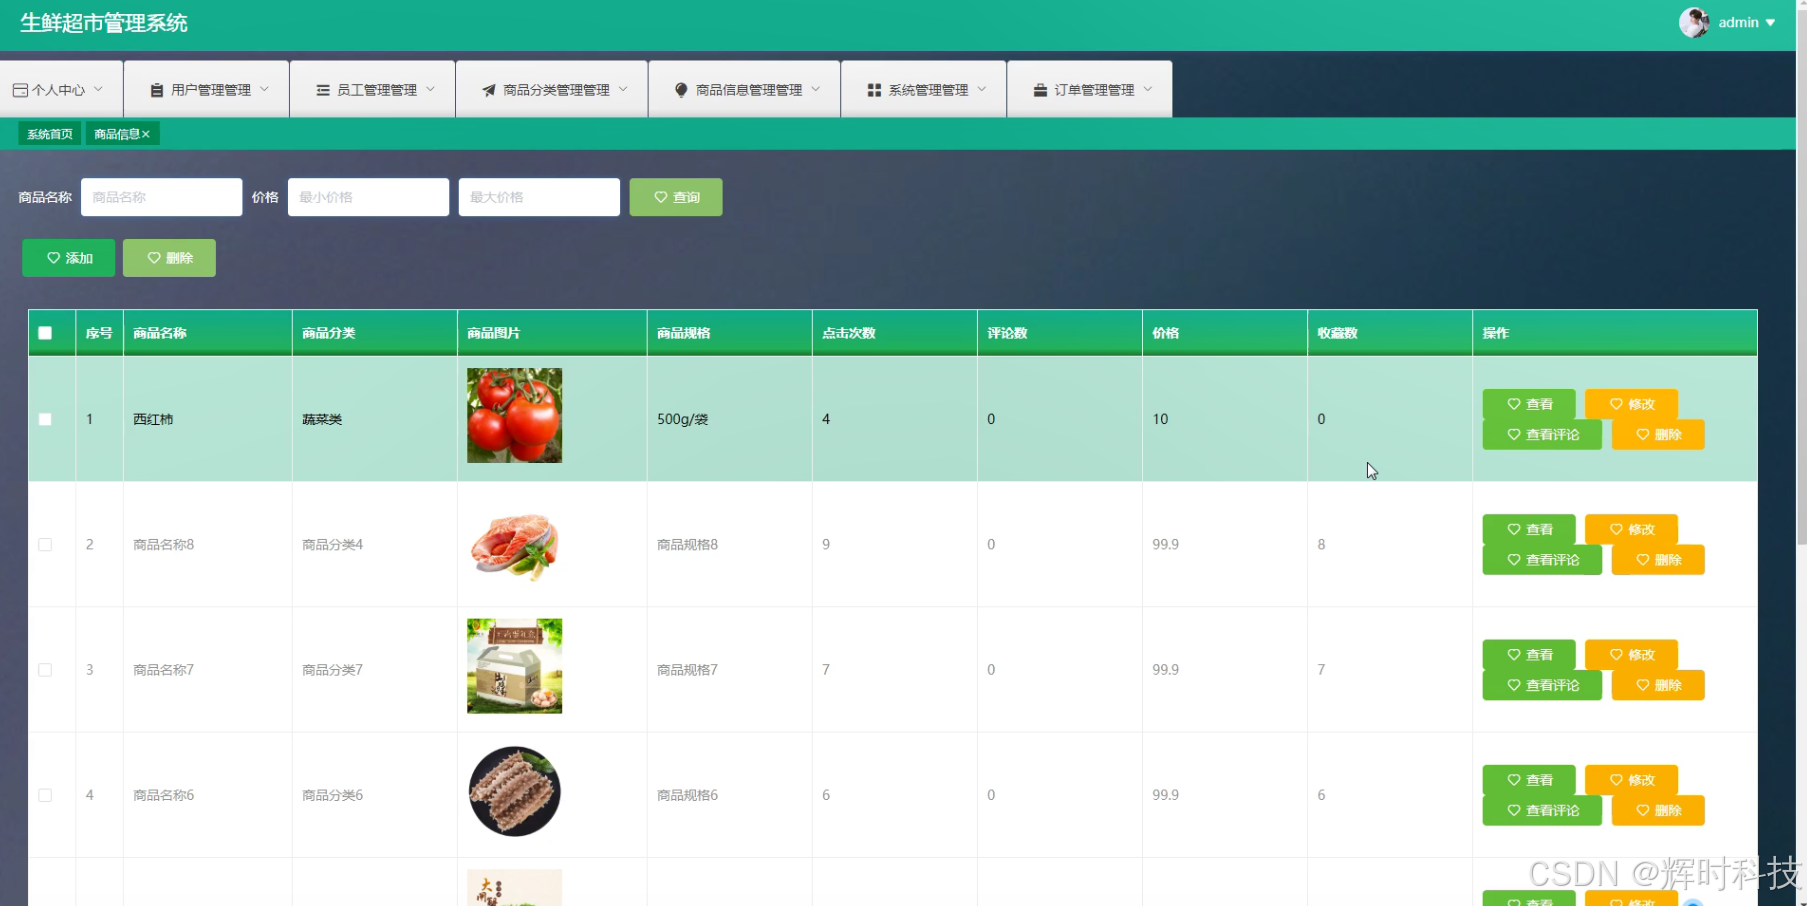Click the 添加 button
This screenshot has width=1807, height=906.
click(69, 258)
